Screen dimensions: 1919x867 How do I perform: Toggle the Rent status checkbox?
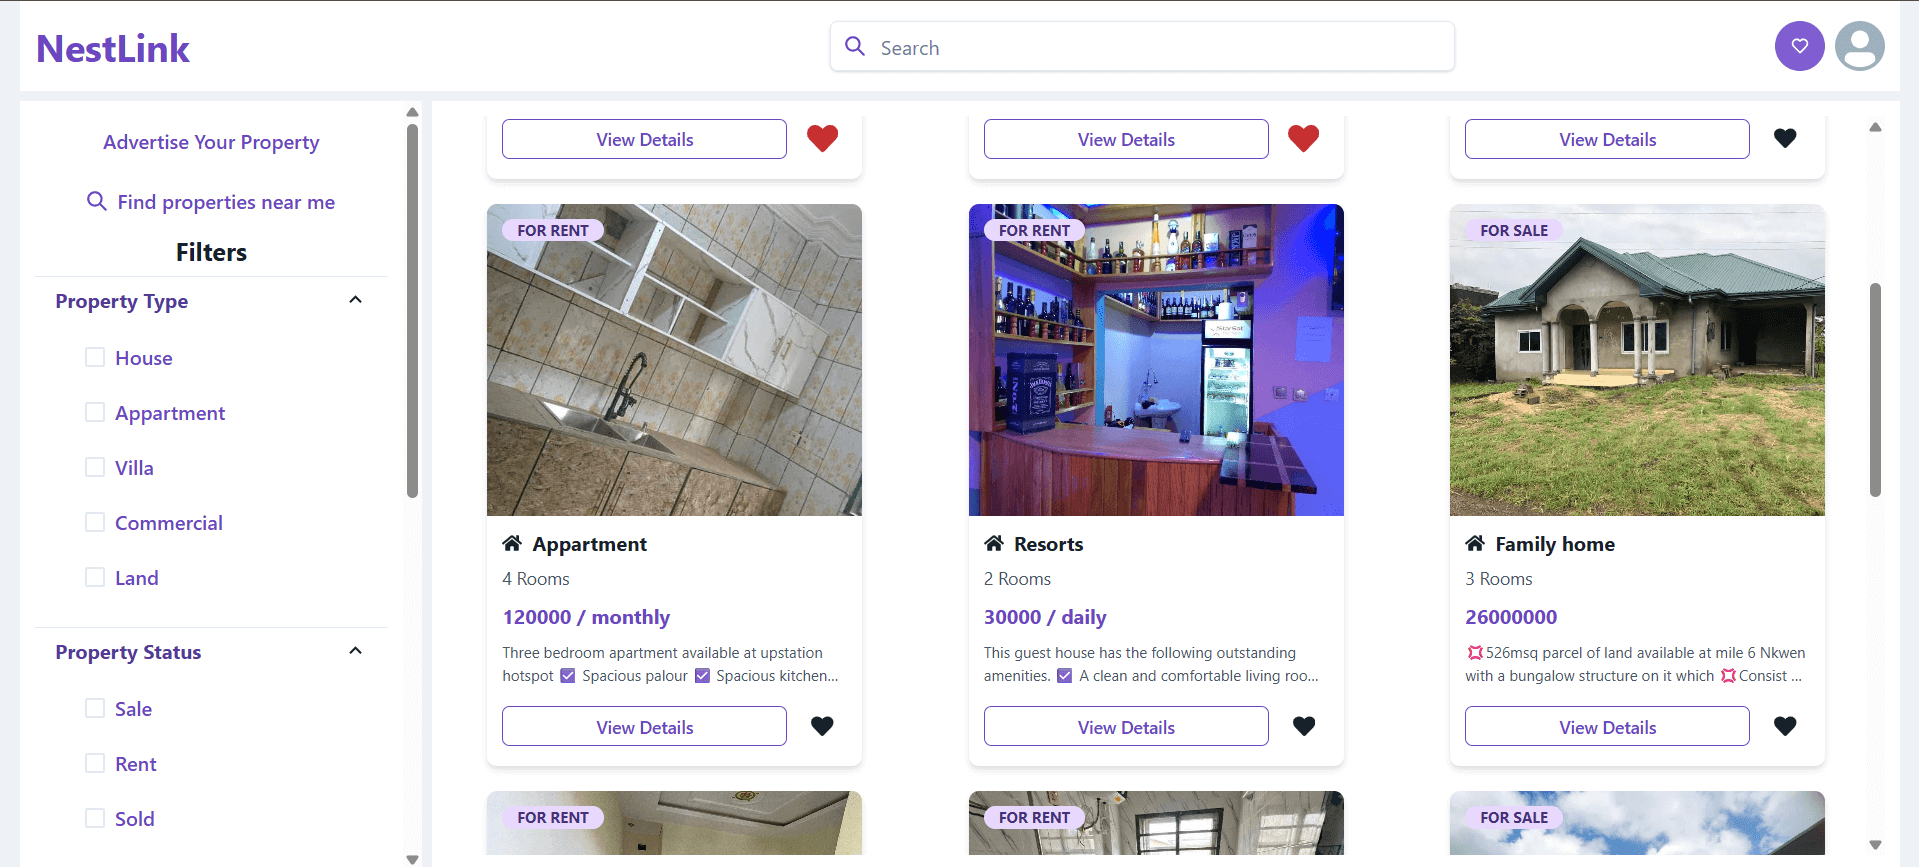(x=95, y=763)
